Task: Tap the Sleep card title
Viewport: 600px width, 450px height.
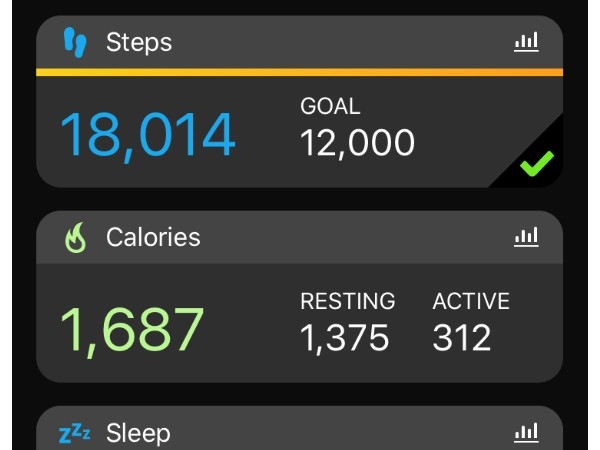Action: [x=138, y=433]
